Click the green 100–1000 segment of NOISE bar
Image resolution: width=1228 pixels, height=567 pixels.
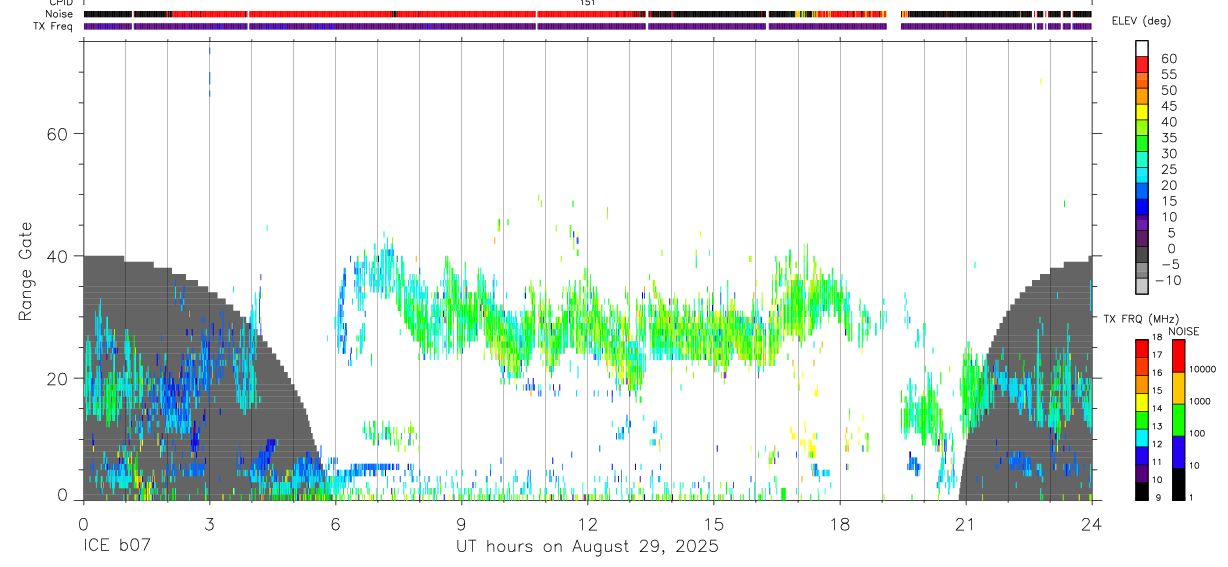[x=1178, y=420]
